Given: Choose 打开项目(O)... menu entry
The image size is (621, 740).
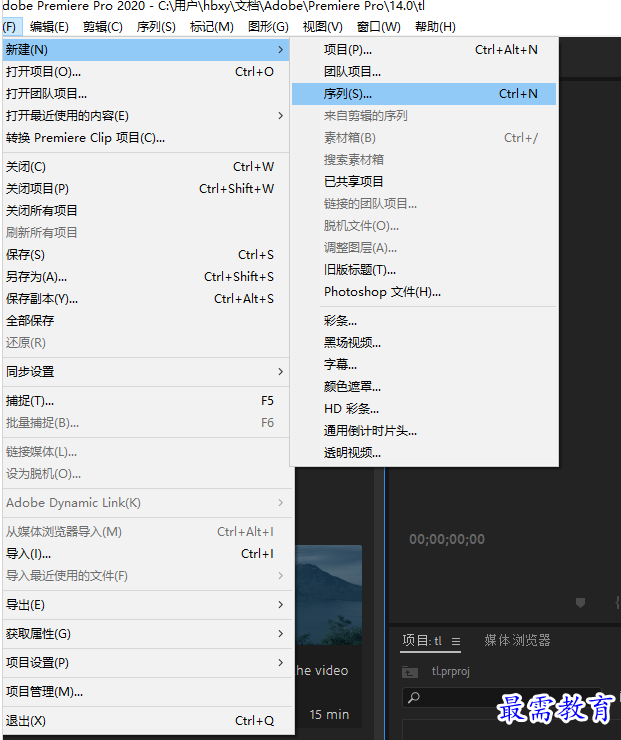Looking at the screenshot, I should [x=146, y=72].
